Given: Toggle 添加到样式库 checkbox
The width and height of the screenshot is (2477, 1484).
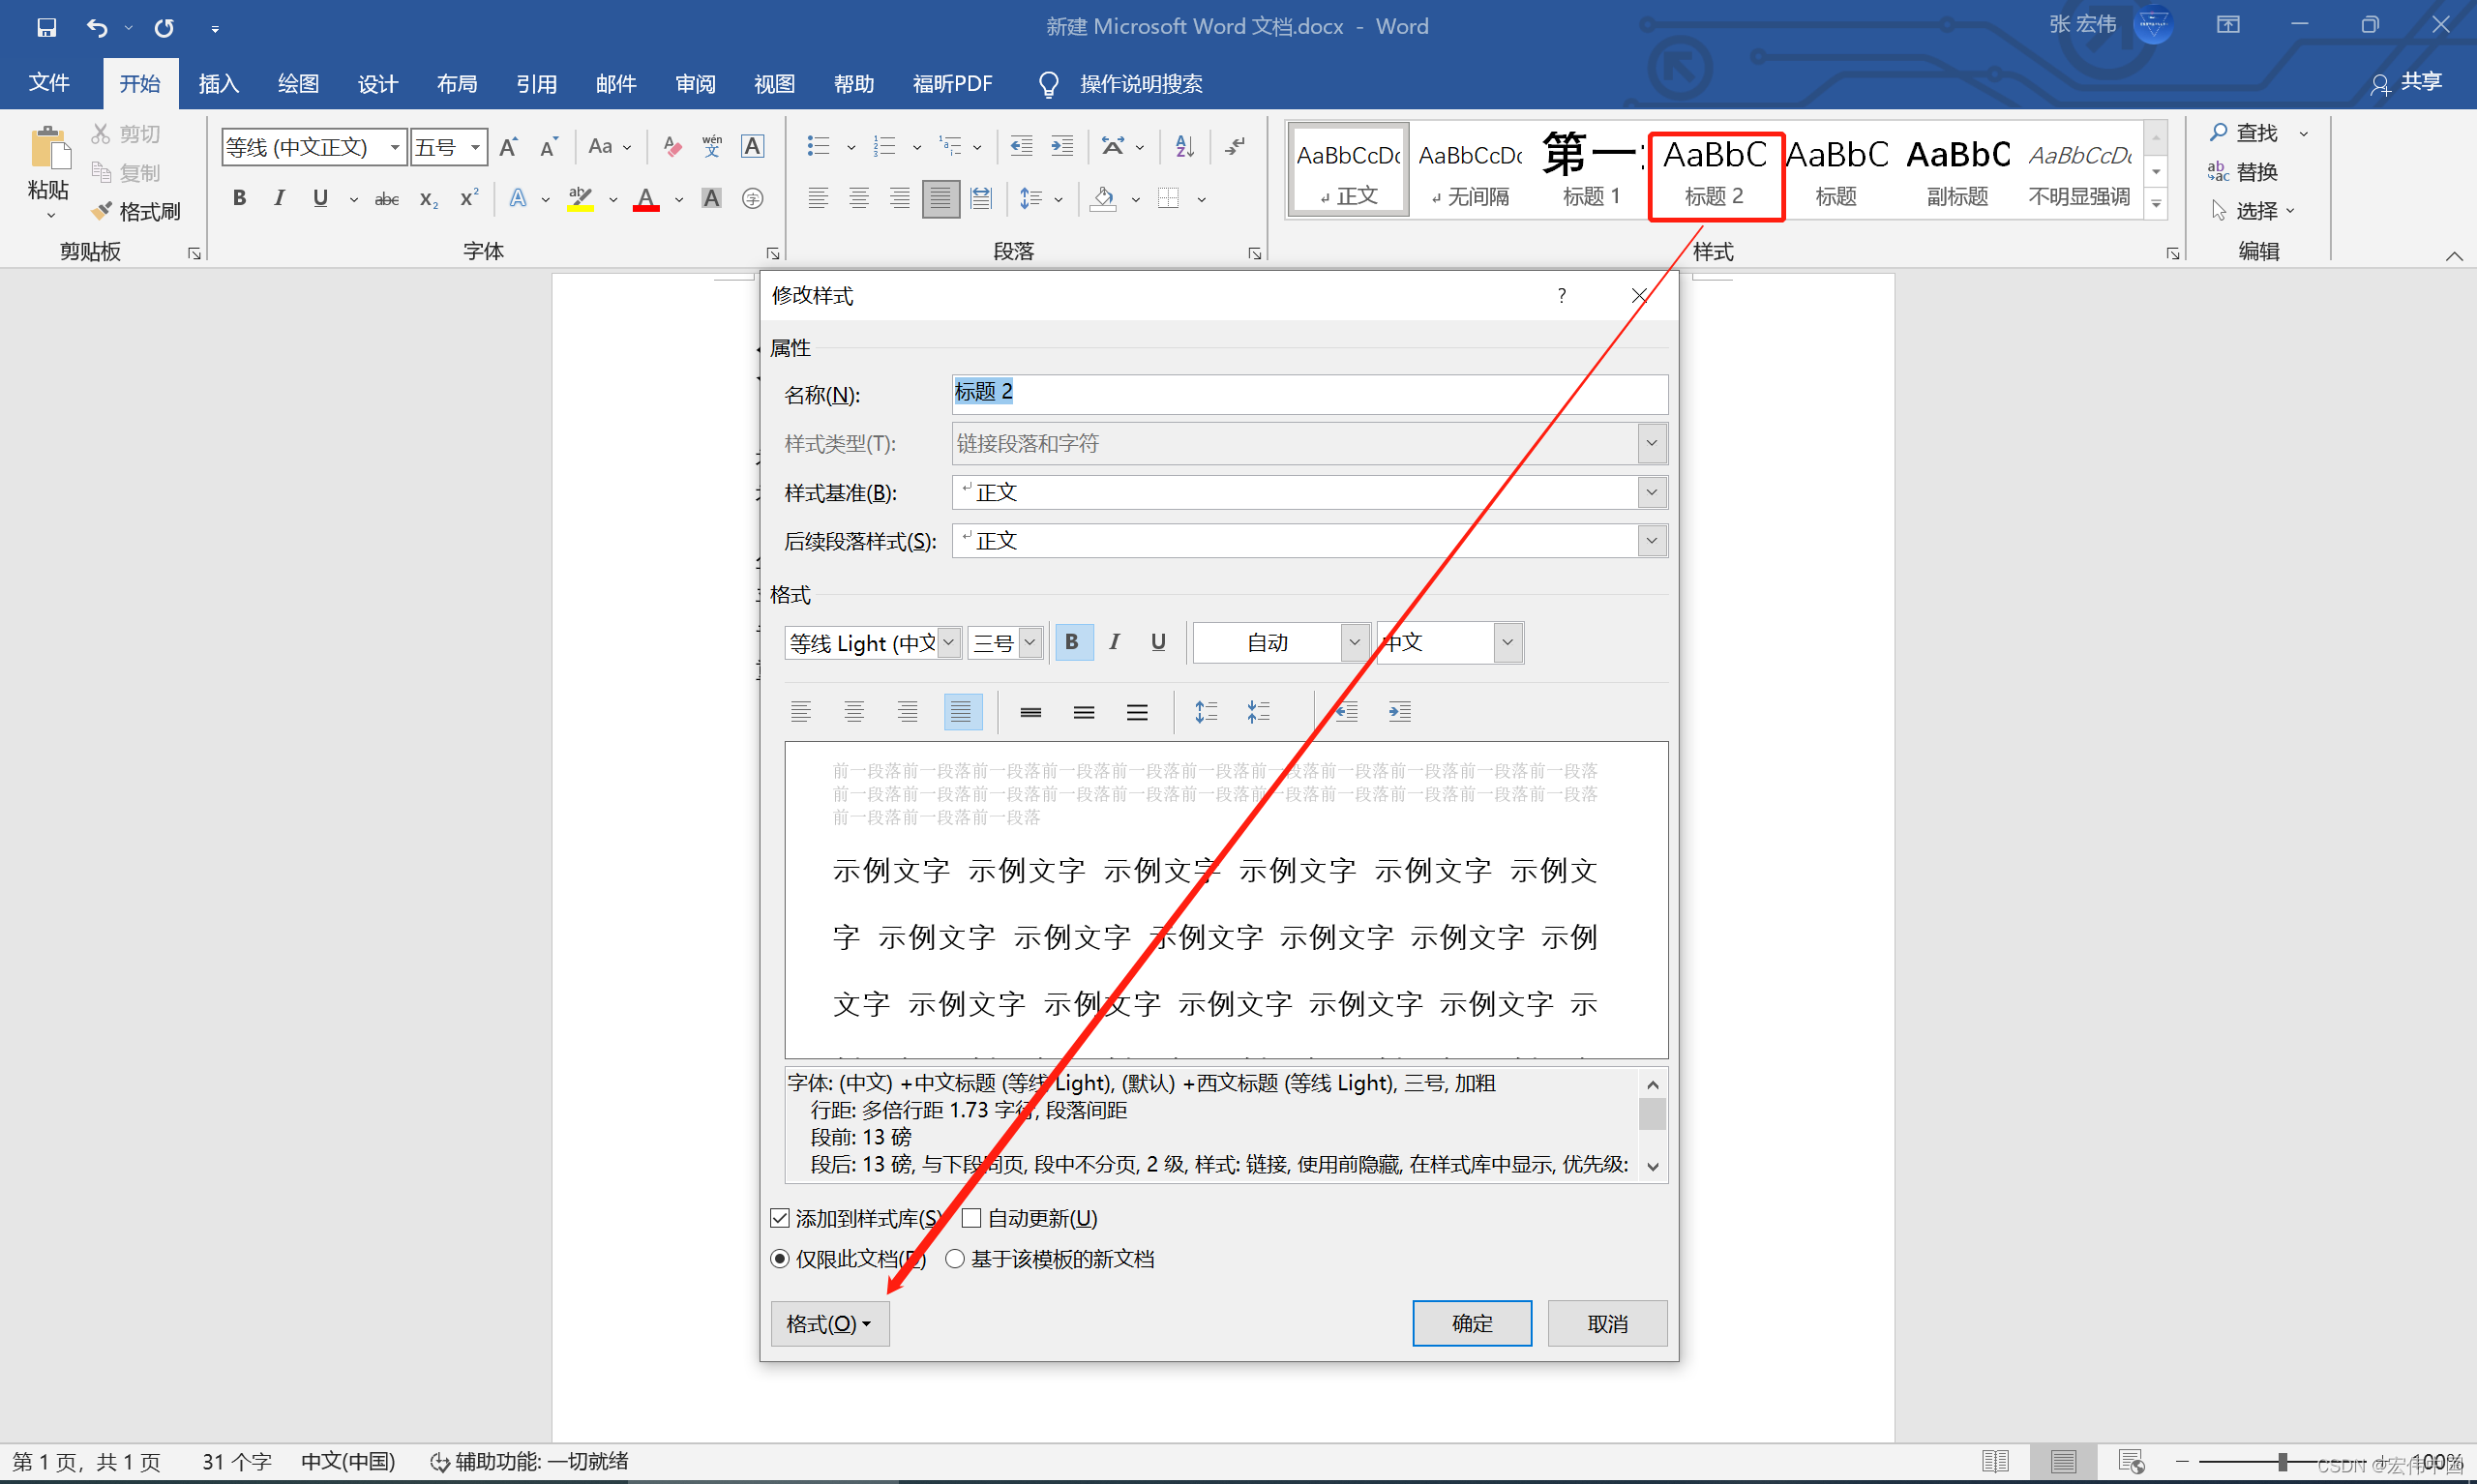Looking at the screenshot, I should click(780, 1218).
